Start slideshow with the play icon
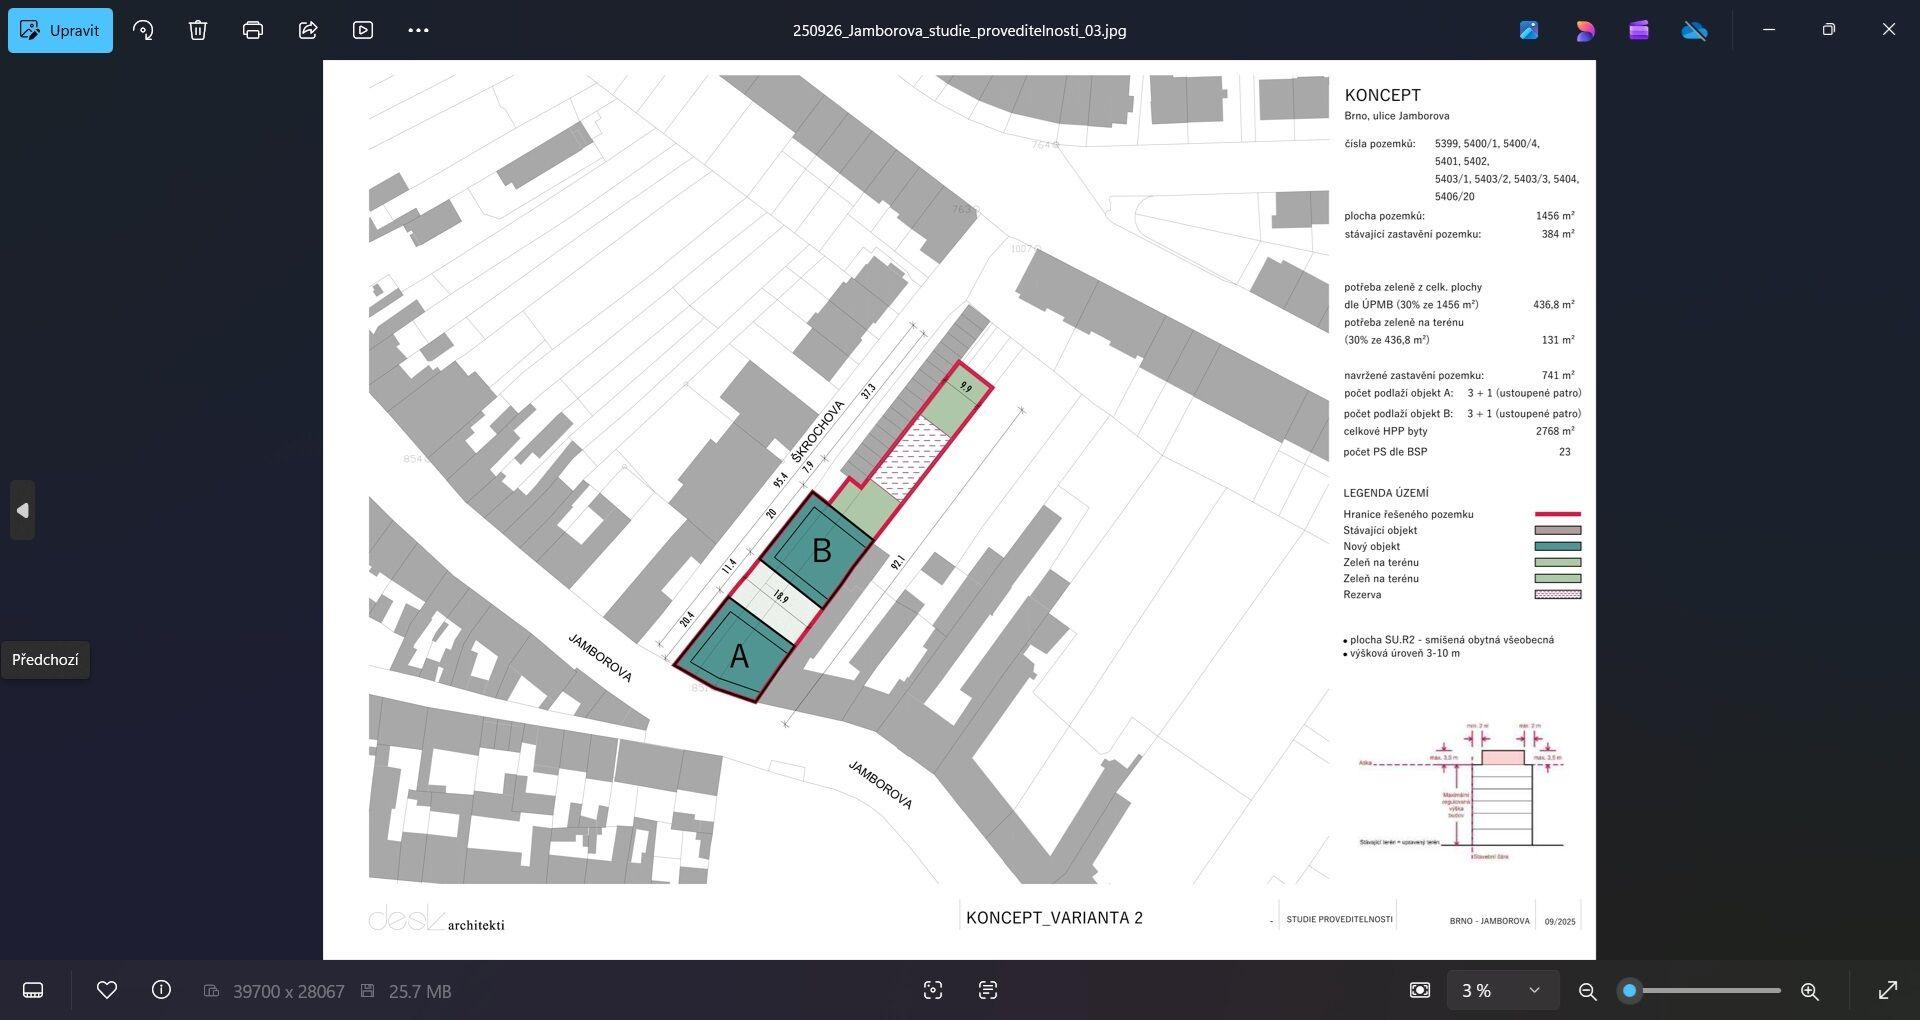The width and height of the screenshot is (1920, 1020). 363,30
